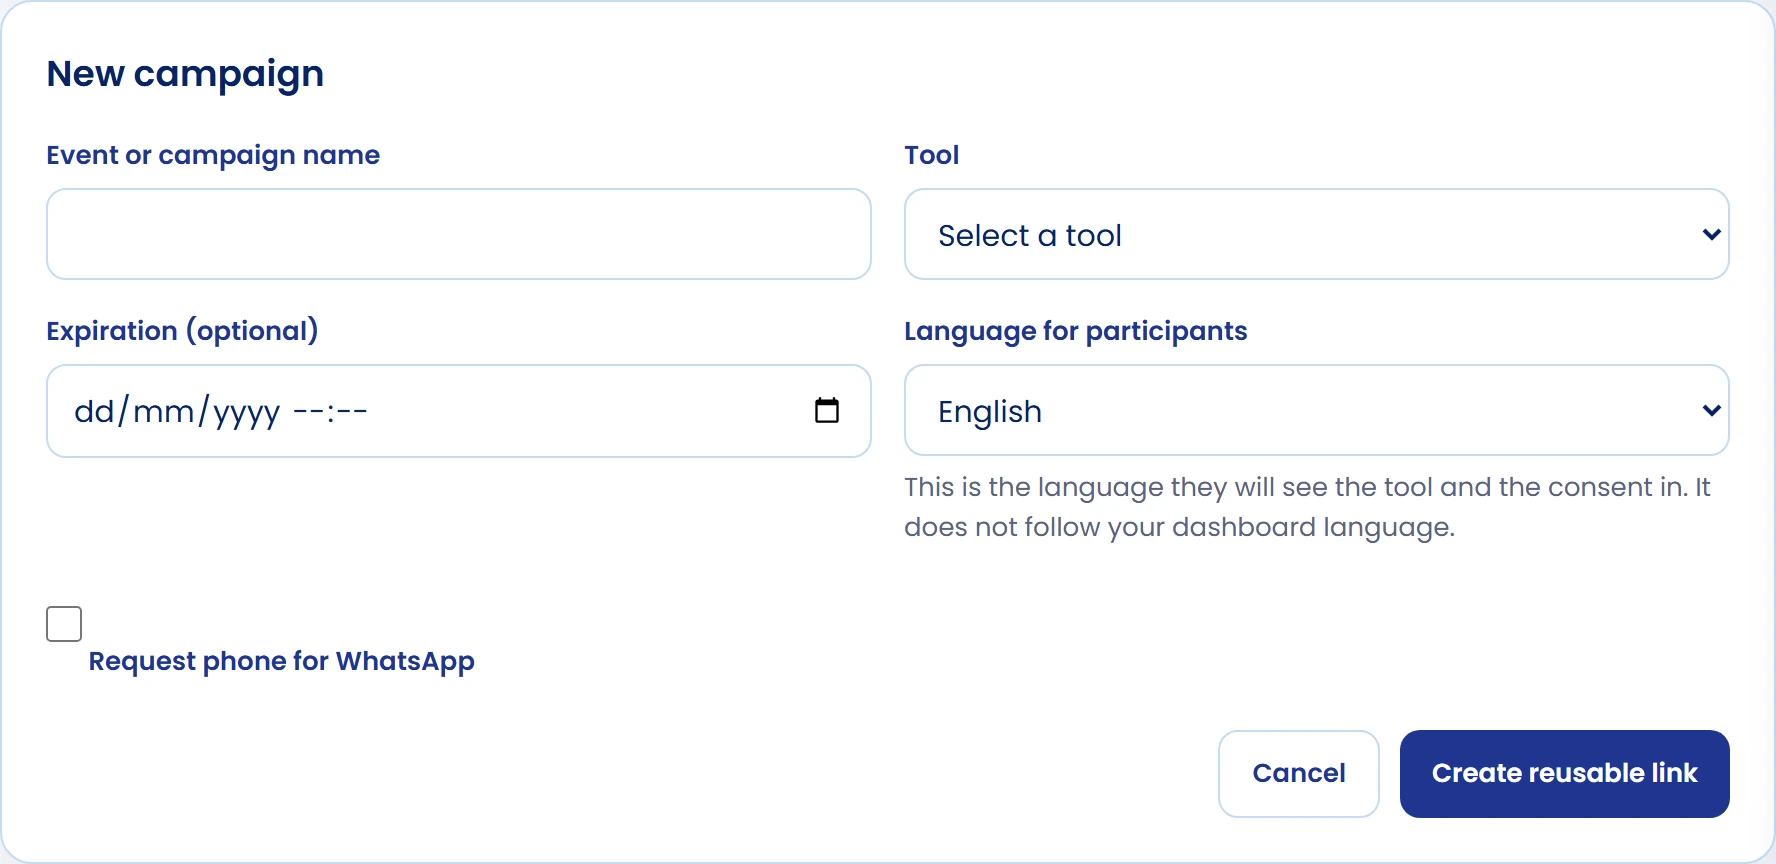The width and height of the screenshot is (1776, 864).
Task: Click the language help text below English
Action: 1307,507
